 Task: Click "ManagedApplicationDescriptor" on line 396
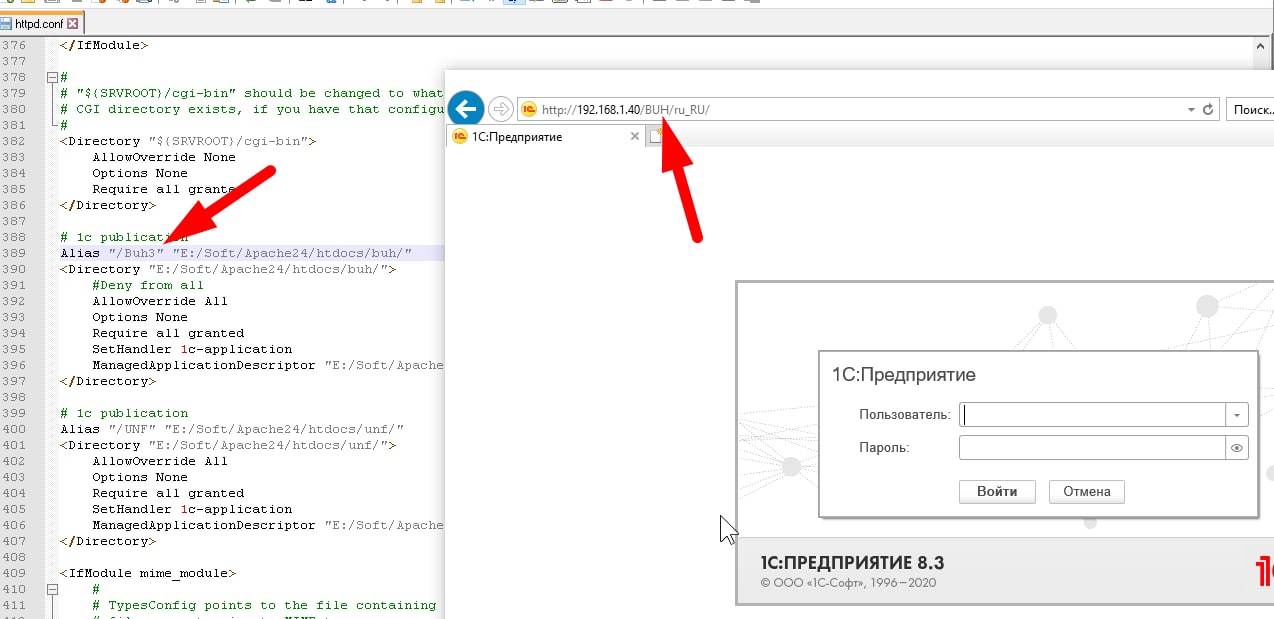pyautogui.click(x=204, y=365)
